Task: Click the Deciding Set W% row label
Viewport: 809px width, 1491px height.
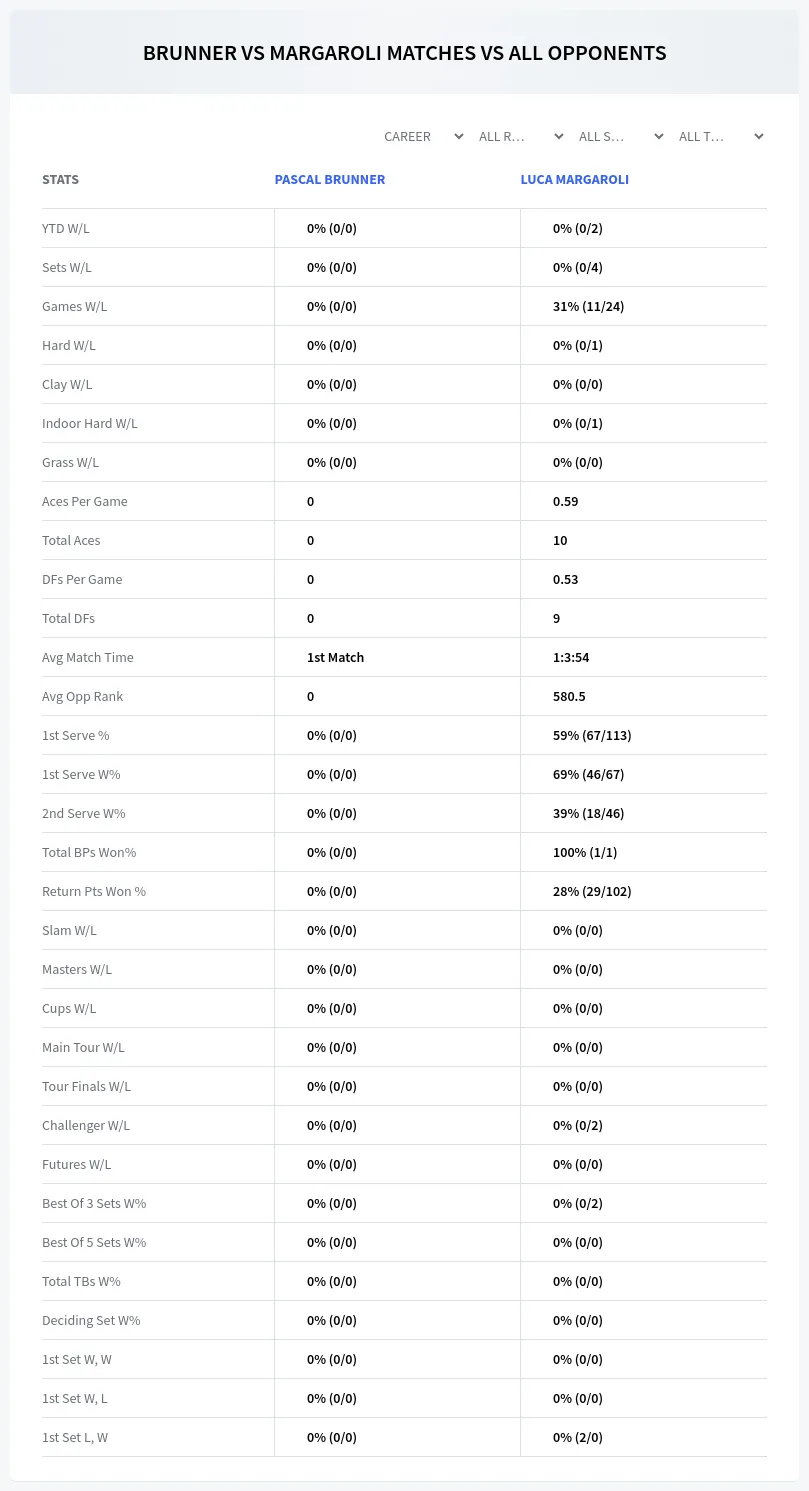Action: click(x=91, y=1320)
